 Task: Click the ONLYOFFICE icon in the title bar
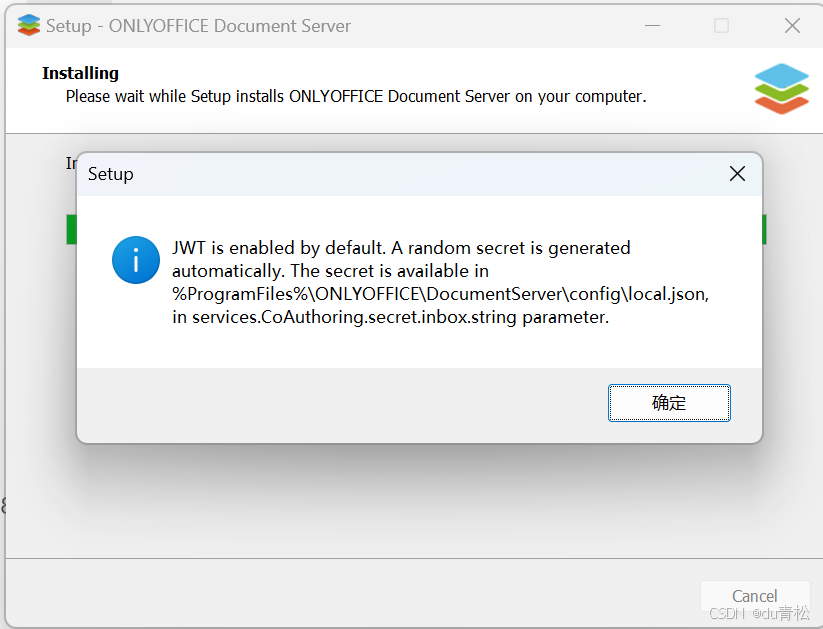click(28, 25)
